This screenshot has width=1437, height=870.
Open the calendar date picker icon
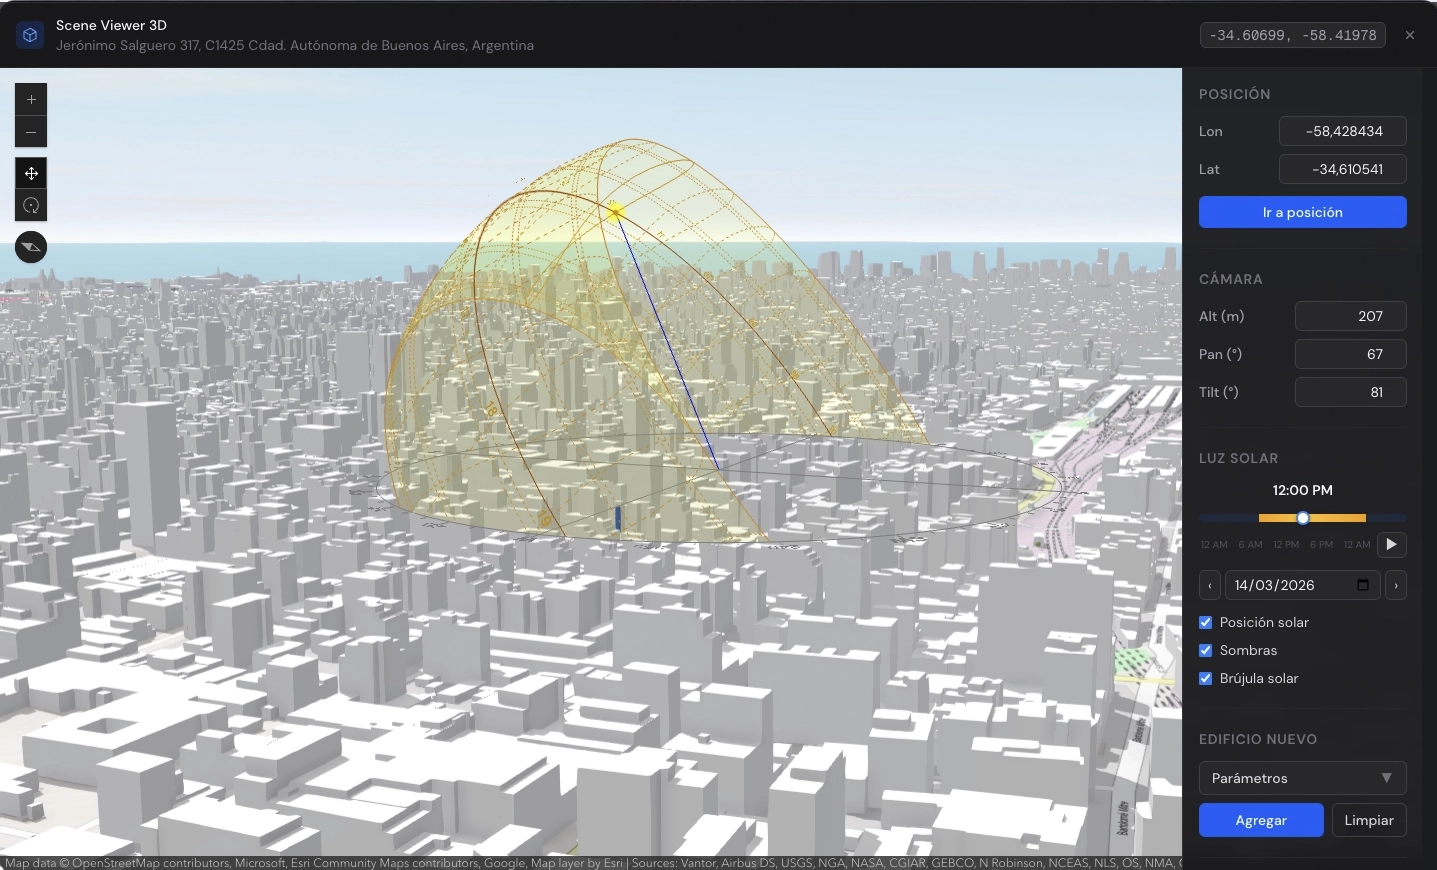pos(1363,585)
